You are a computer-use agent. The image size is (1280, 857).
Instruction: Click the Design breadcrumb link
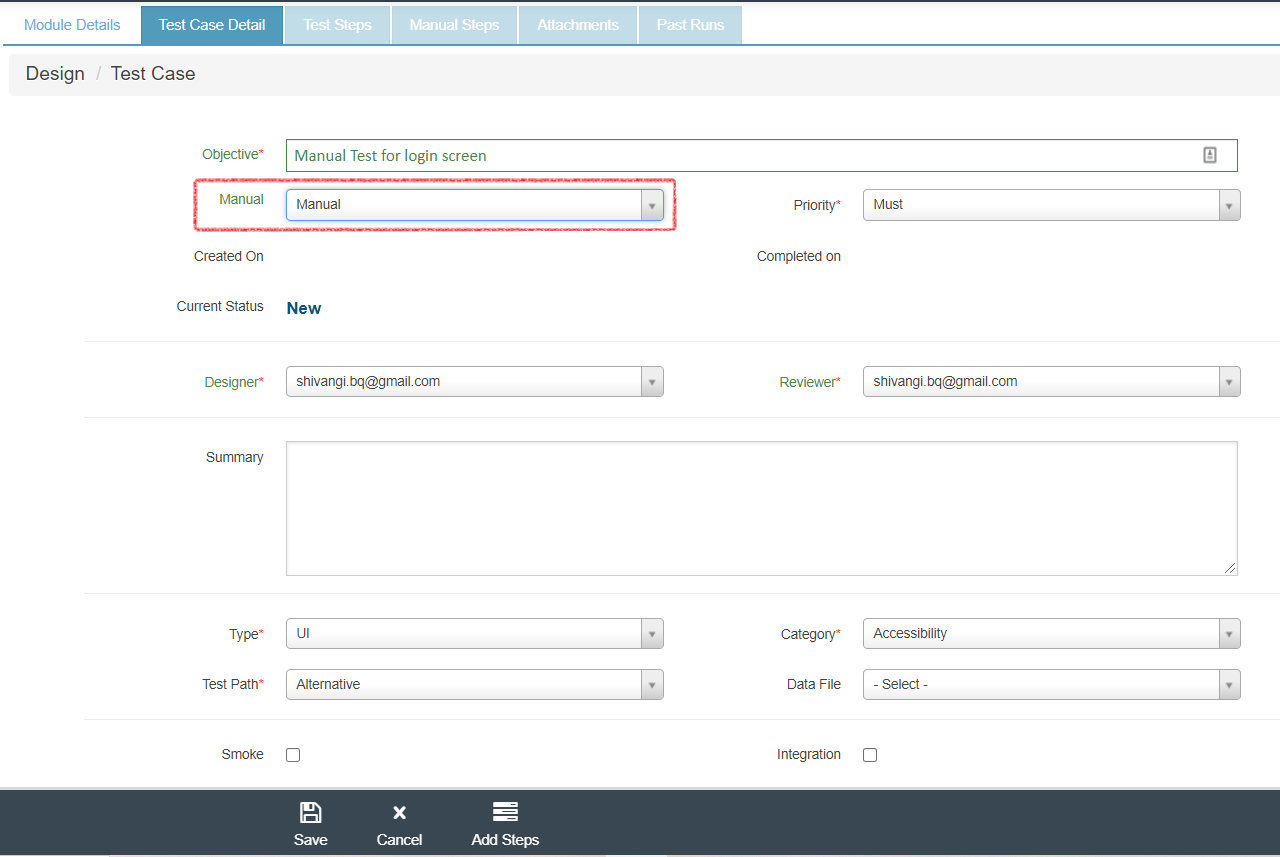pyautogui.click(x=55, y=74)
